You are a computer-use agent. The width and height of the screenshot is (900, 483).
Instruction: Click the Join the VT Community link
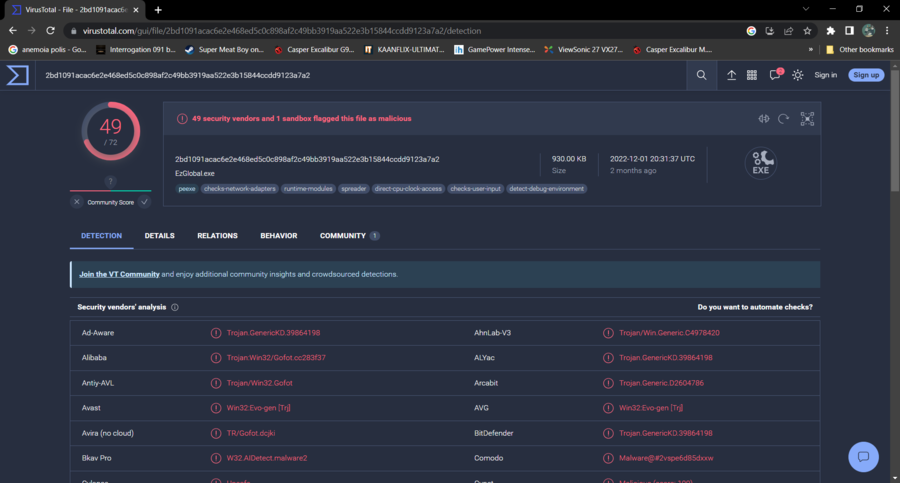click(119, 274)
